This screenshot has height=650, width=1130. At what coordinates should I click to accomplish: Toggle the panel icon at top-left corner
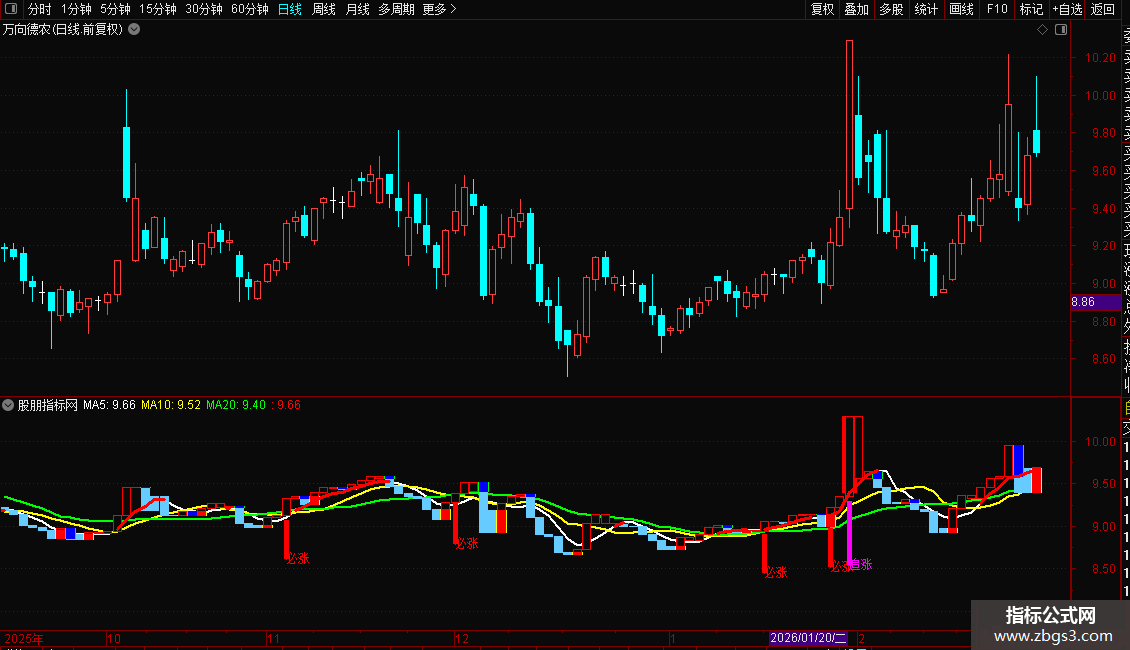[x=11, y=9]
